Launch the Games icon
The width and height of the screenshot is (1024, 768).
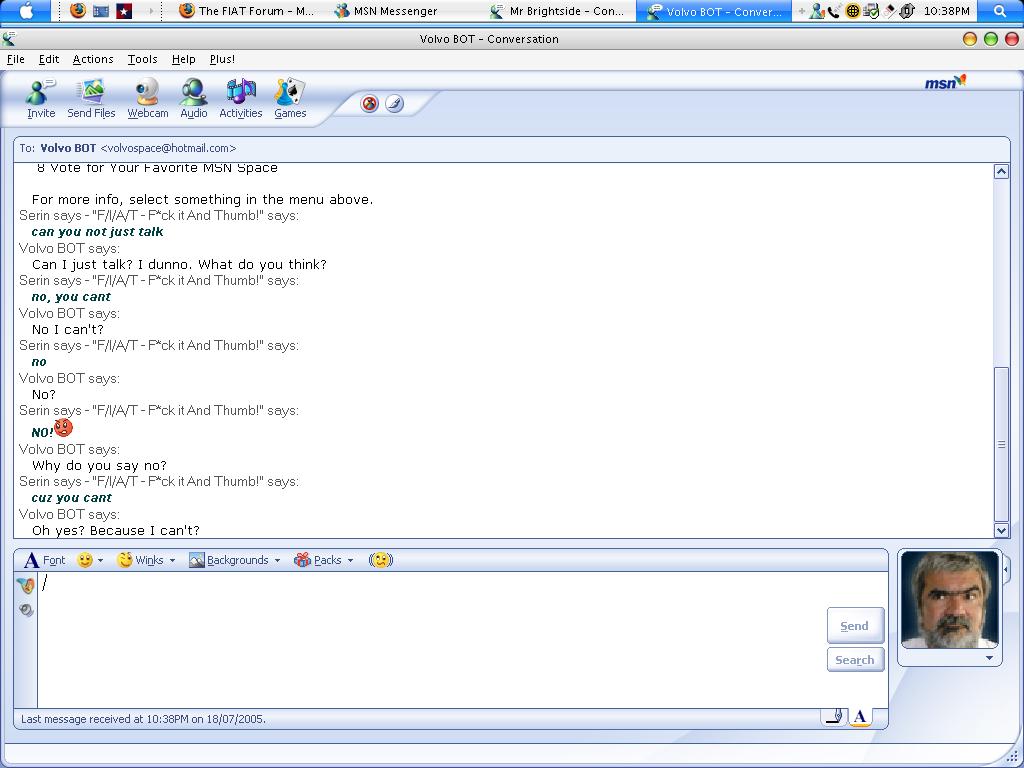pos(290,92)
